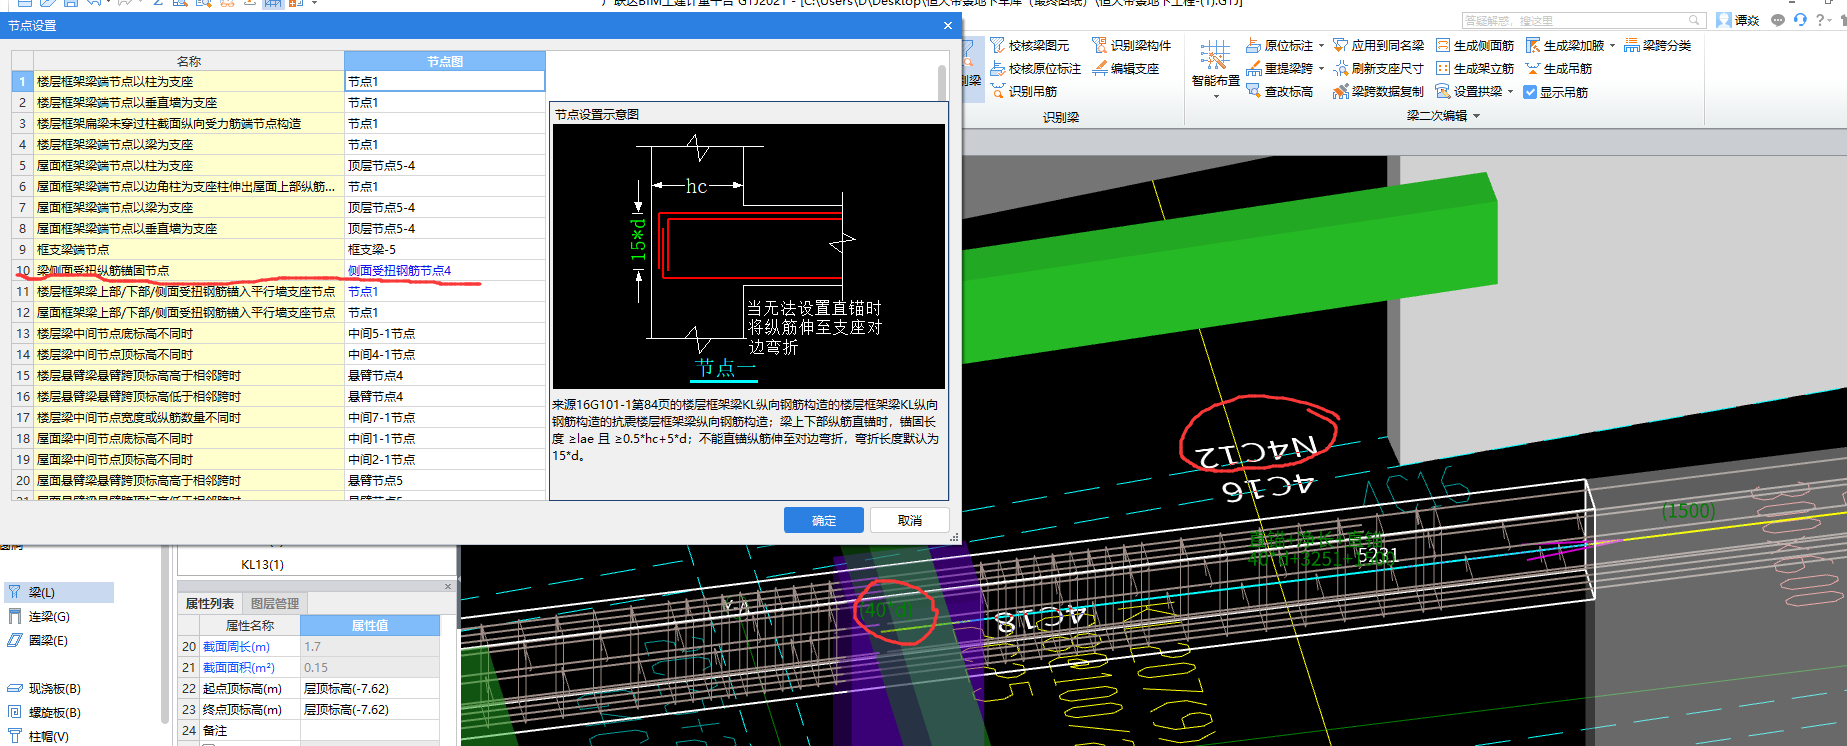Image resolution: width=1847 pixels, height=746 pixels.
Task: Open the chat message icon in title bar
Action: click(1777, 20)
